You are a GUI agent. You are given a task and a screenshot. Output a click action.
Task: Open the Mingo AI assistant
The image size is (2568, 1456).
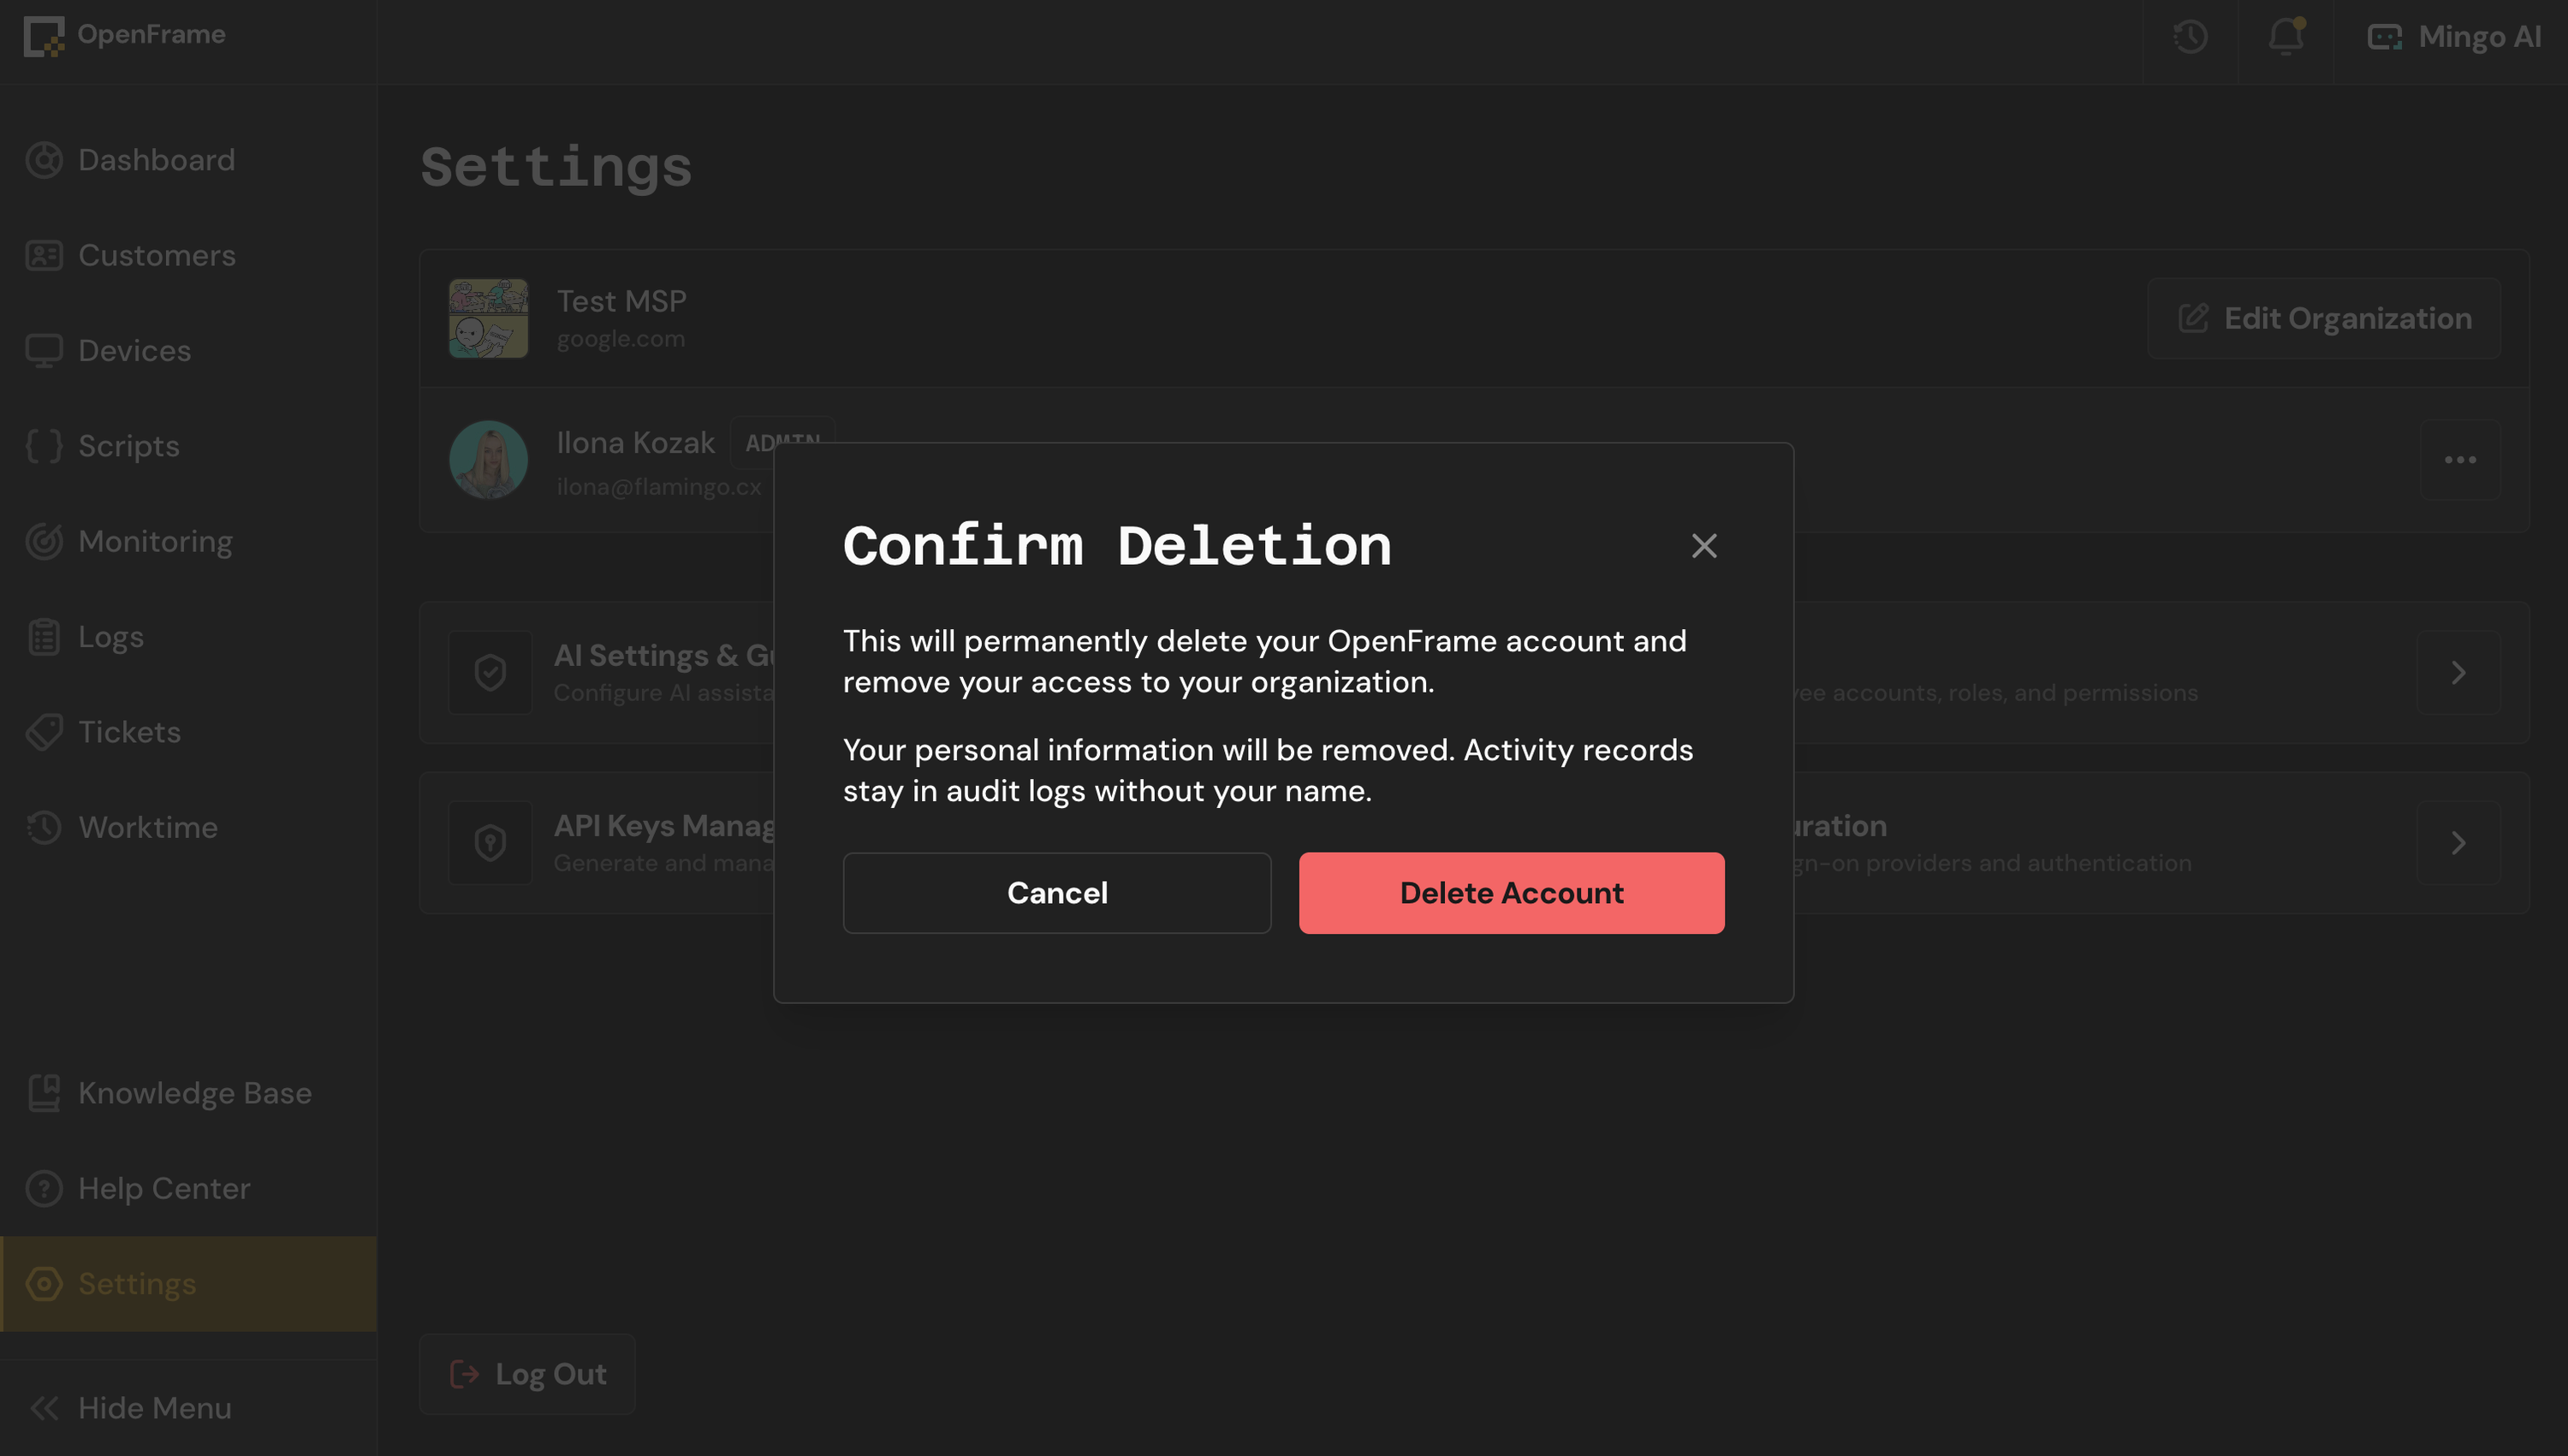[x=2454, y=37]
